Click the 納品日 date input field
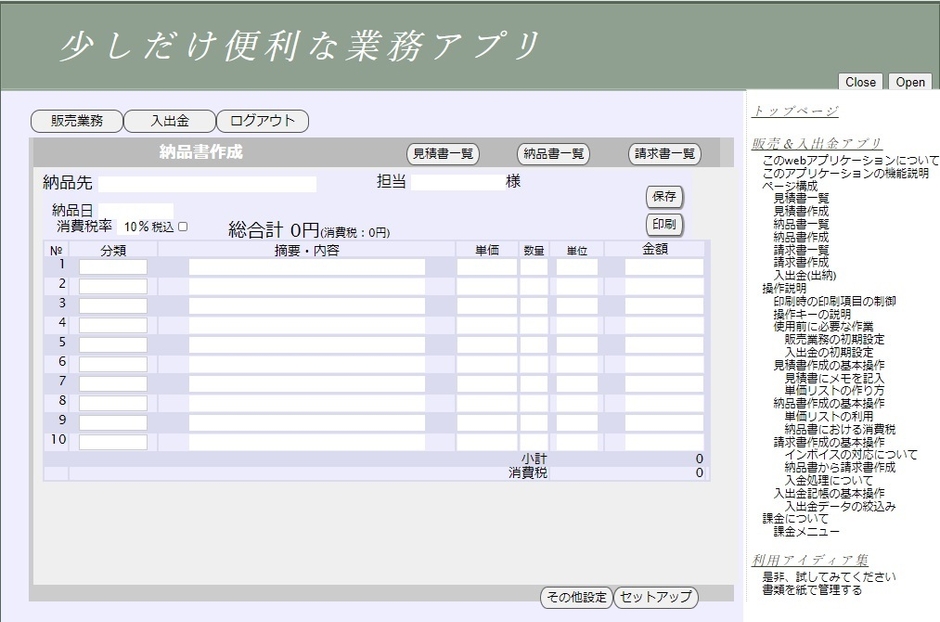 click(x=139, y=210)
